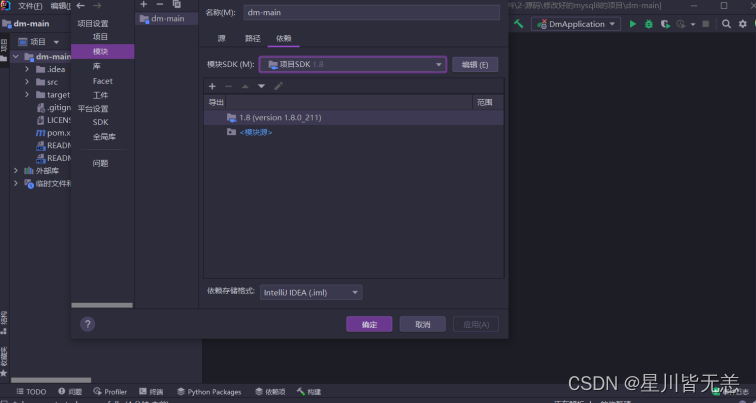756x403 pixels.
Task: Select pom.xml file in project tree
Action: (53, 133)
